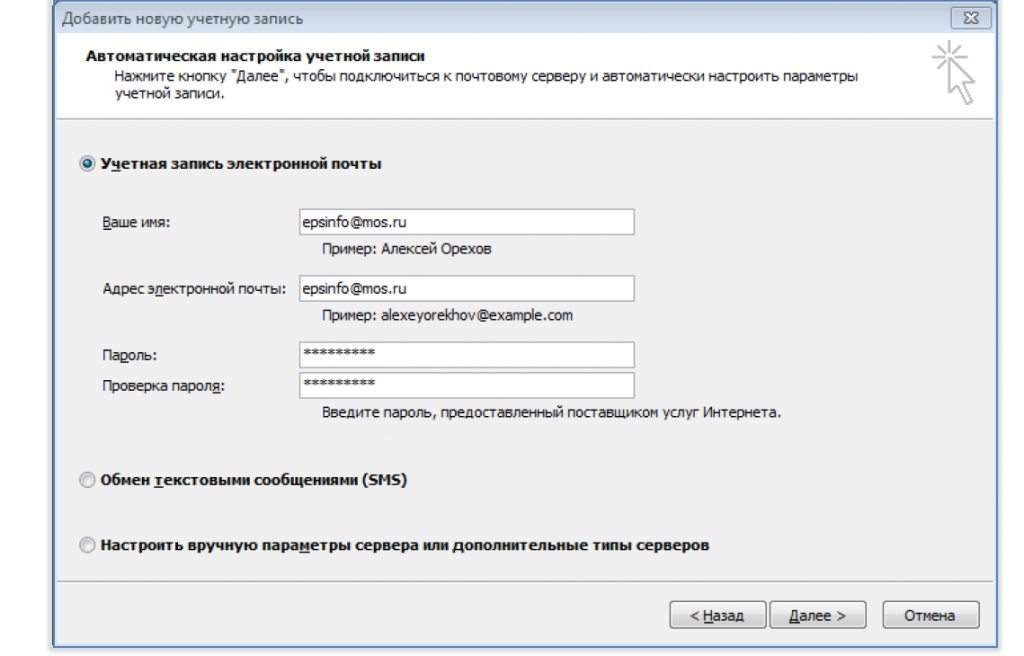
Task: Click the 'Адрес электронной почты:' label
Action: pyautogui.click(x=194, y=289)
